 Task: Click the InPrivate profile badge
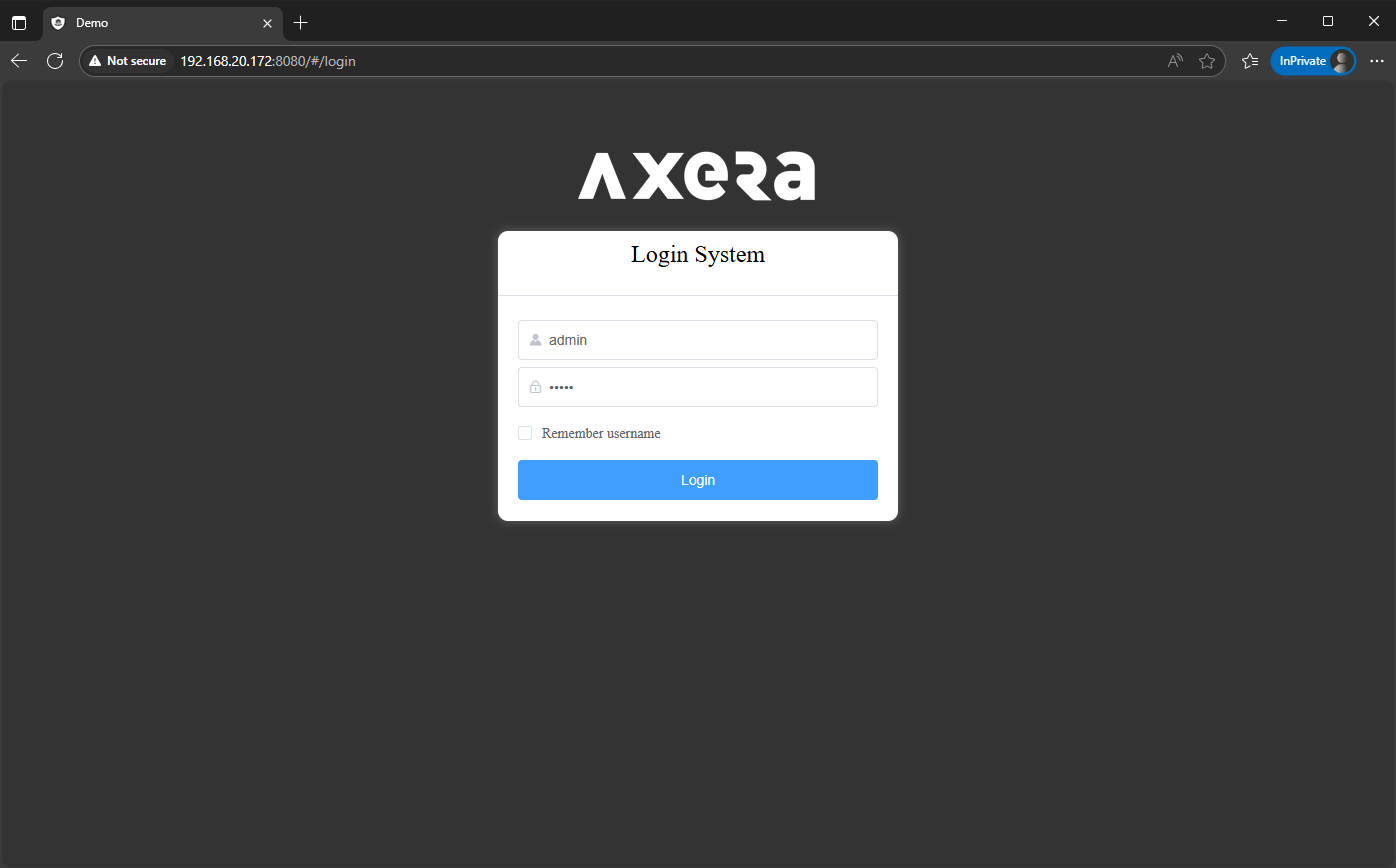point(1313,61)
